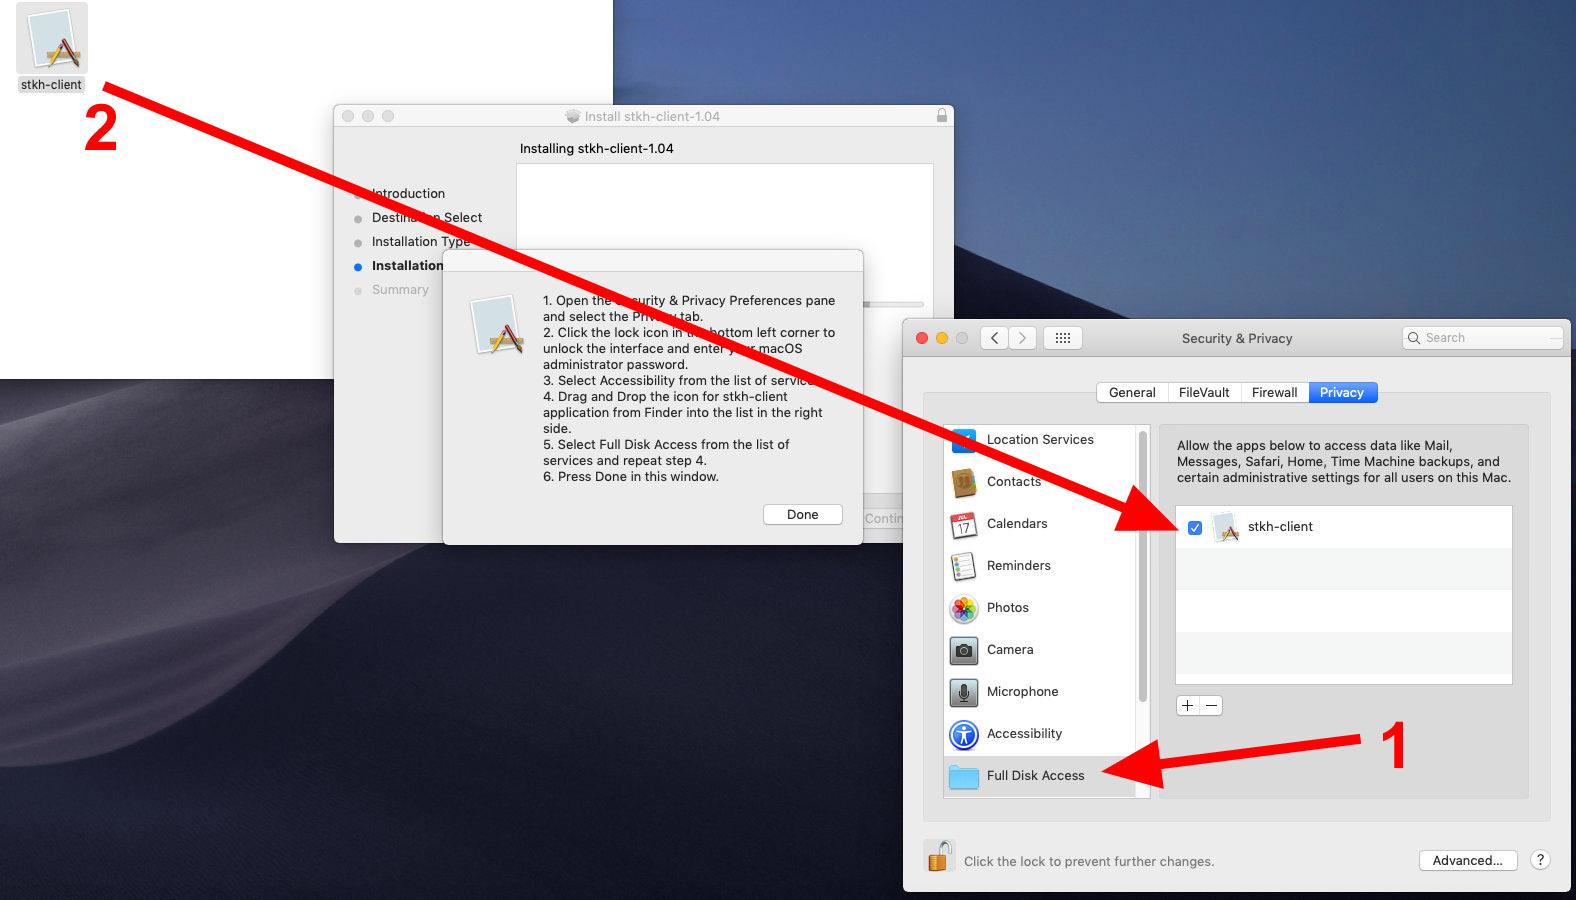This screenshot has height=900, width=1576.
Task: Select the Contacts row label
Action: pos(1014,482)
